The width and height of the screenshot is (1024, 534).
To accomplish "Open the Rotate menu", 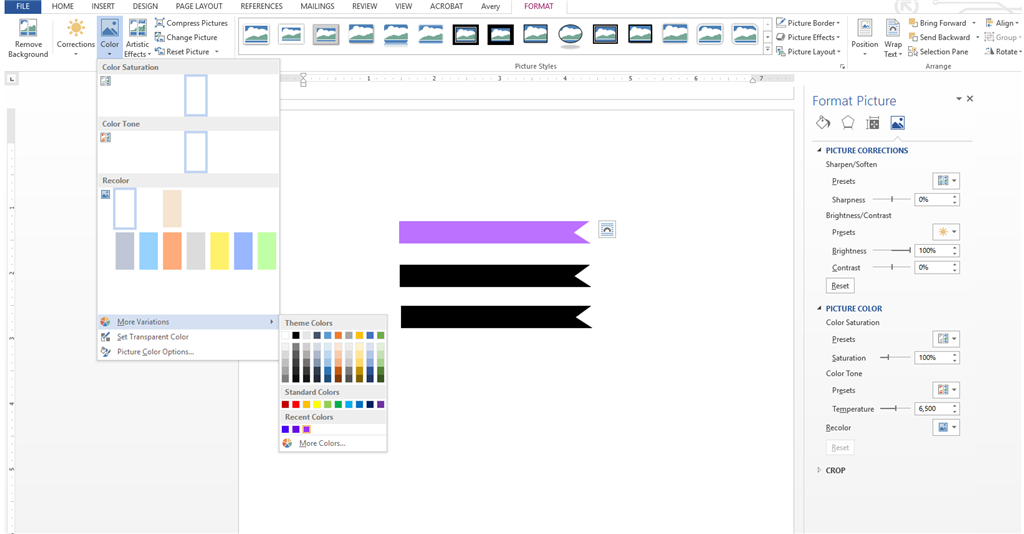I will coord(1002,52).
